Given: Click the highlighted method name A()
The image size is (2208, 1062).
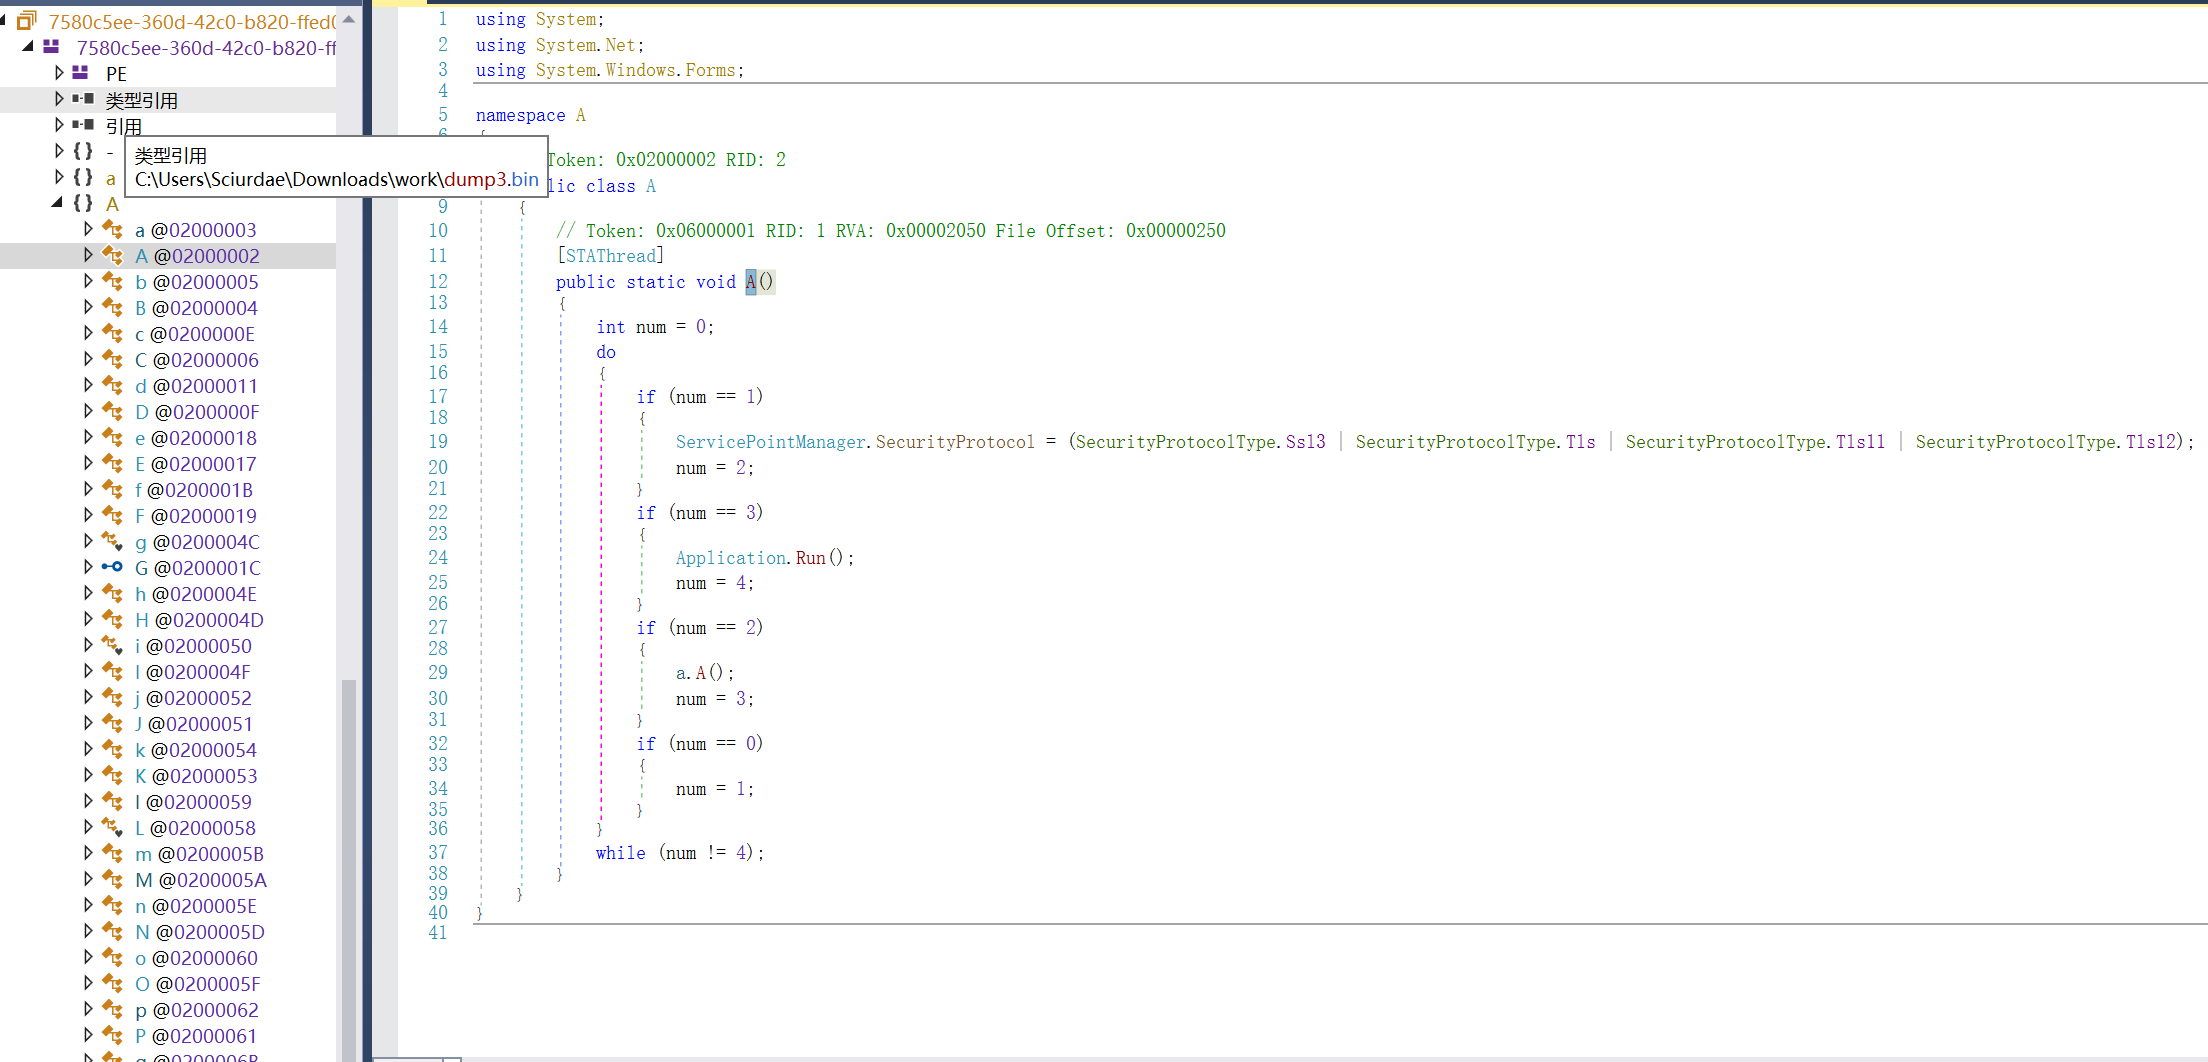Looking at the screenshot, I should [759, 282].
